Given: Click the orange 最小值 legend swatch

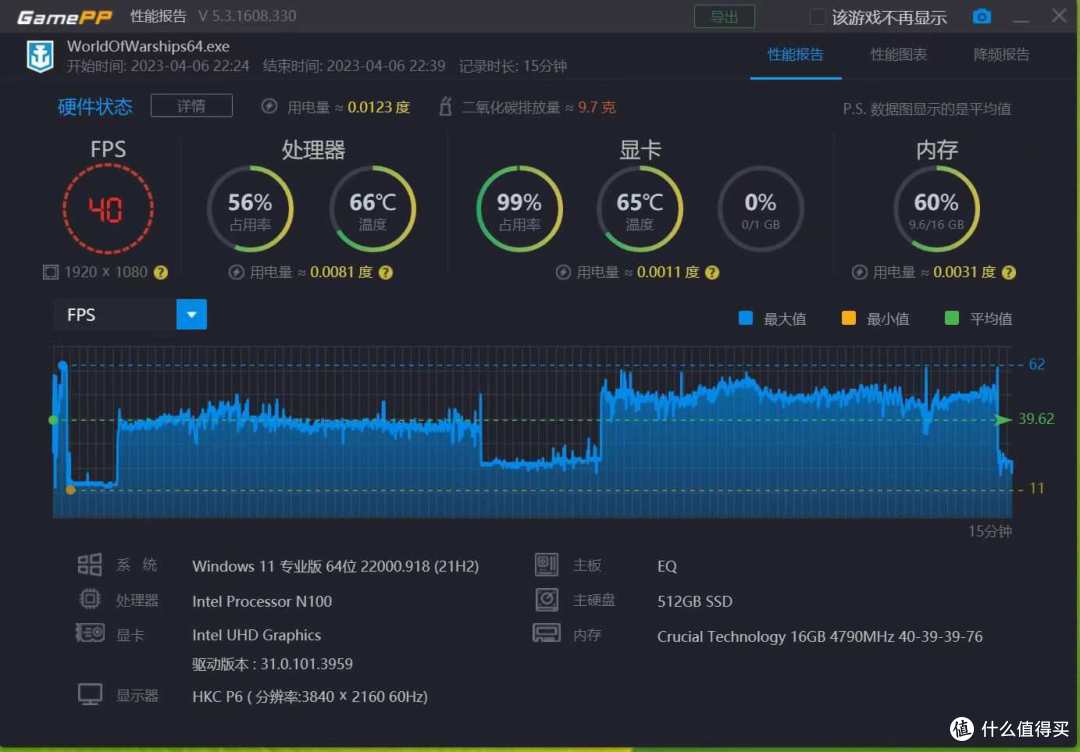Looking at the screenshot, I should coord(849,318).
